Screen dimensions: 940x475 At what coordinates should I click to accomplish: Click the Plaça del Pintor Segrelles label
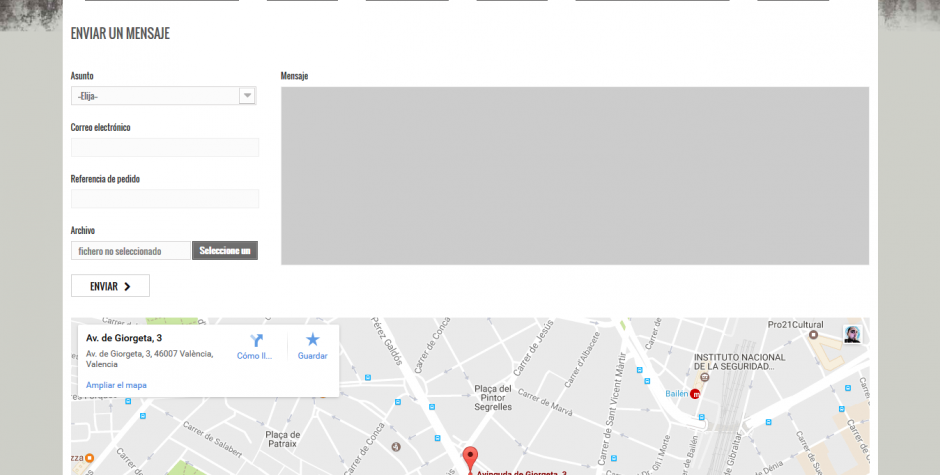(x=493, y=398)
